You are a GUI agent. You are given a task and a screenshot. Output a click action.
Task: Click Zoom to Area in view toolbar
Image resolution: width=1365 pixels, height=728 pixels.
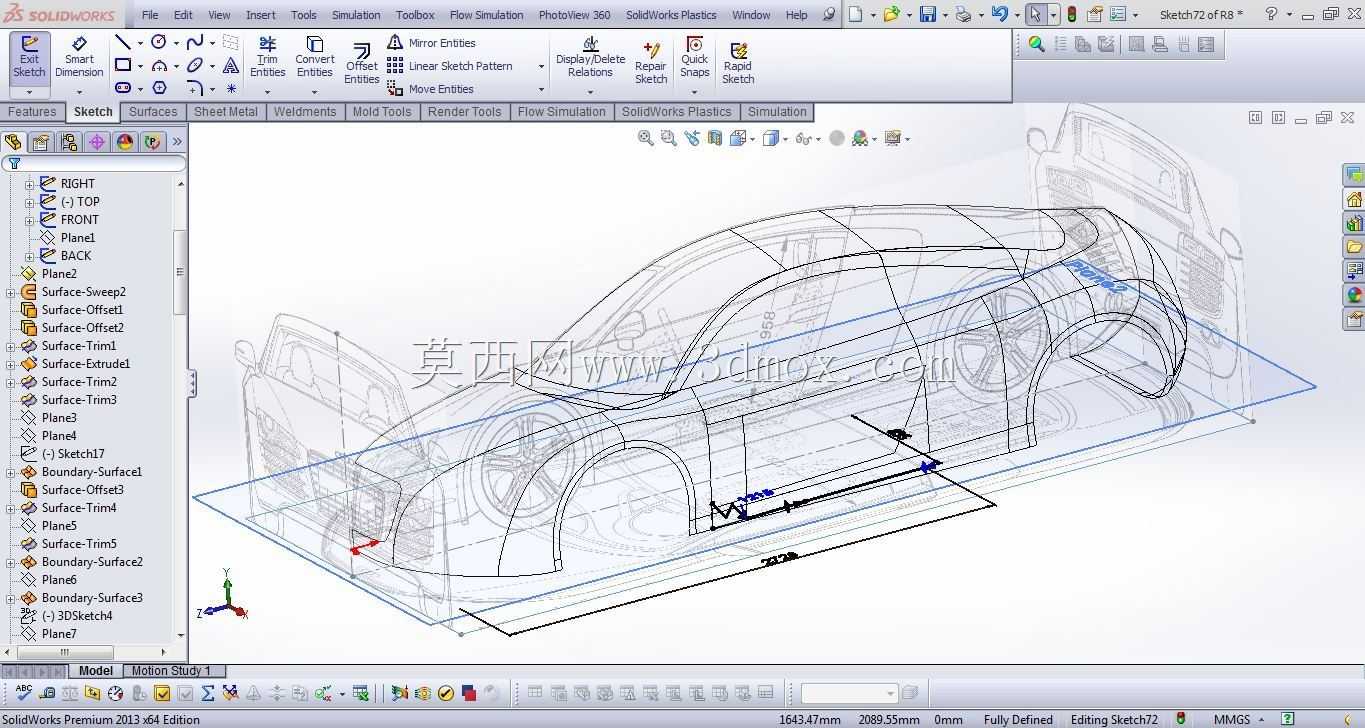[x=669, y=139]
